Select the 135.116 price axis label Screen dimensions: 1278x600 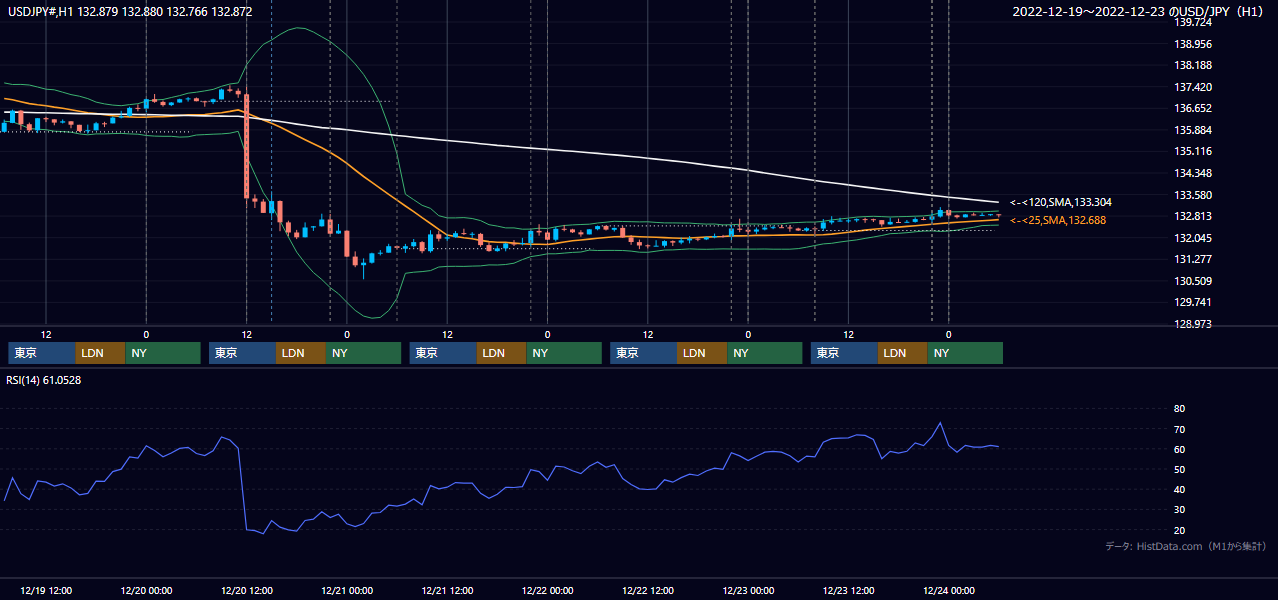point(1193,151)
